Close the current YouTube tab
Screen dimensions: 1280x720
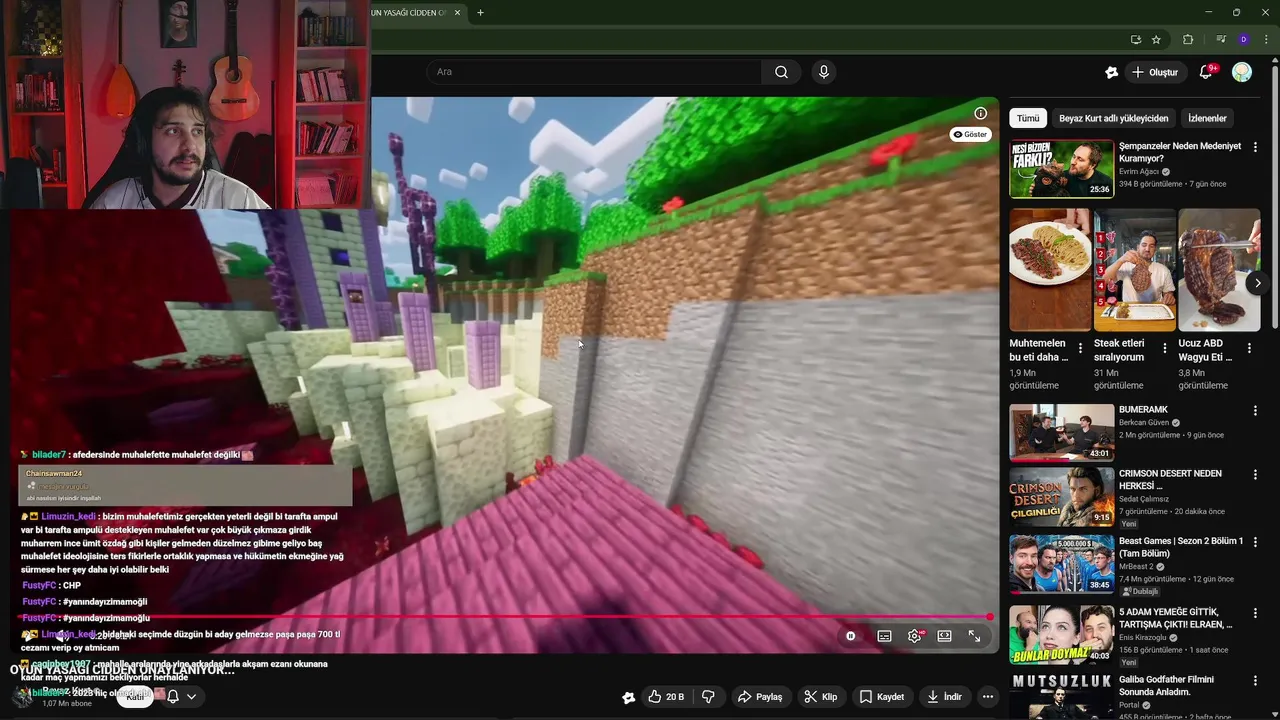(x=458, y=13)
